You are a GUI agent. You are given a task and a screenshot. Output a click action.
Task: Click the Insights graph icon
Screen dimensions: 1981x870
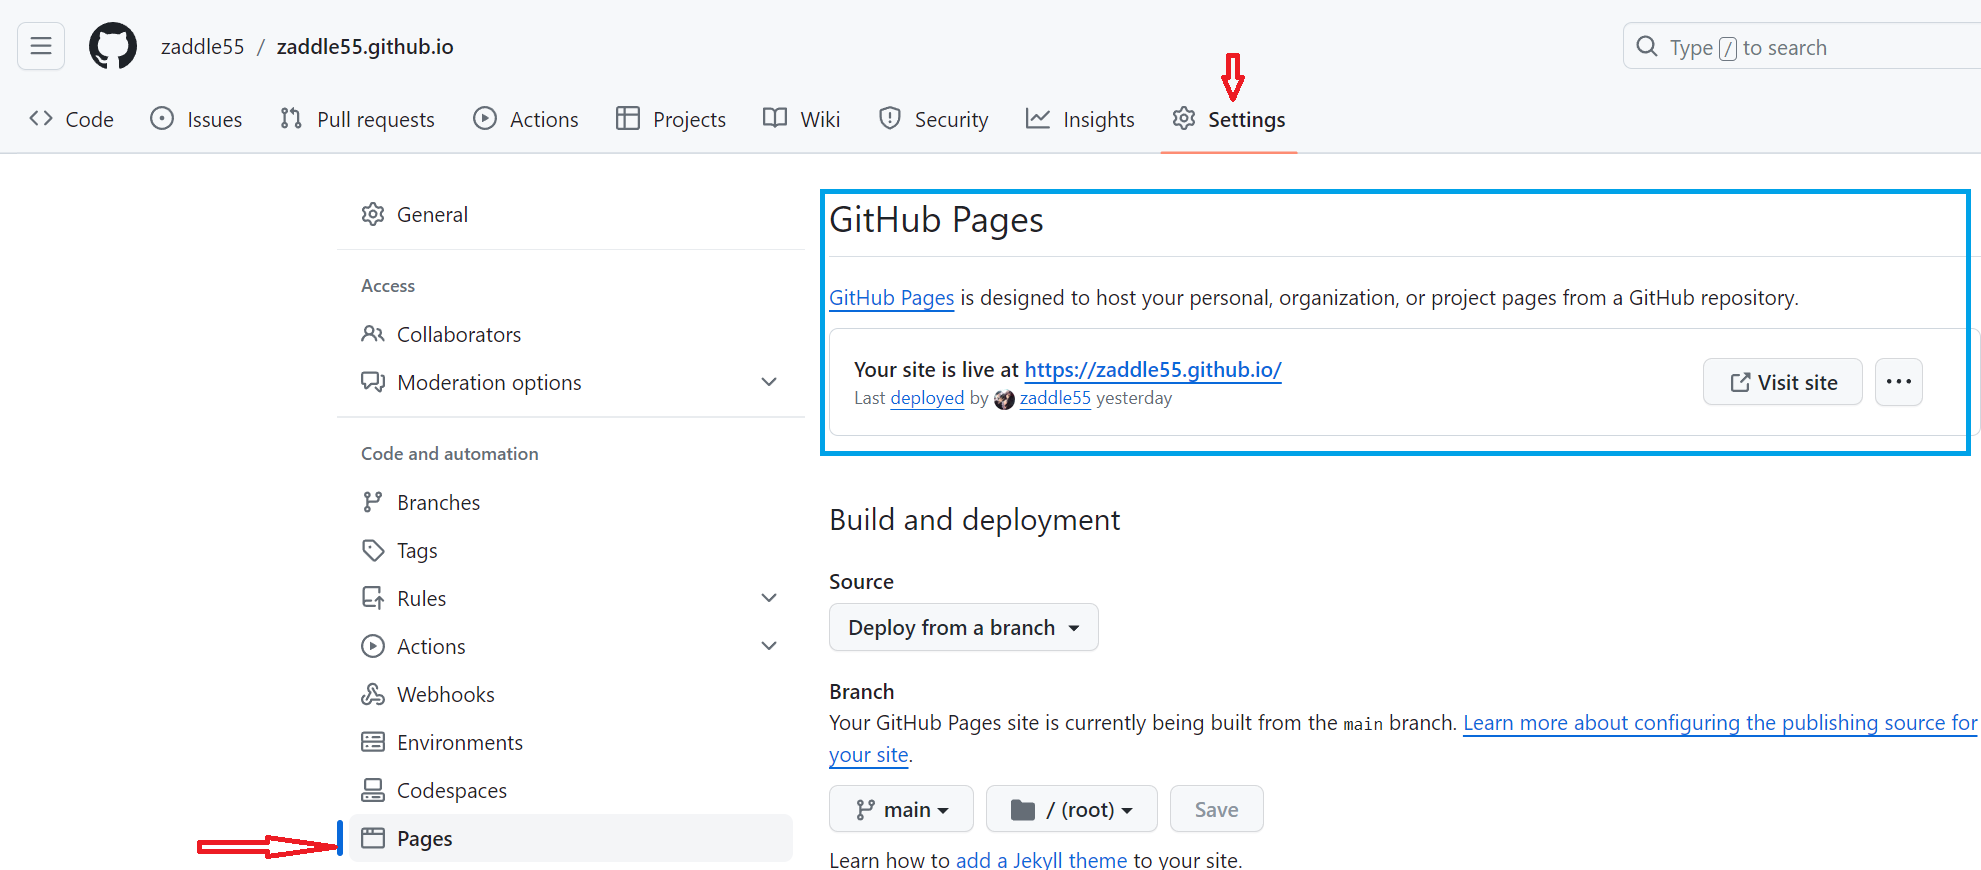click(x=1038, y=118)
